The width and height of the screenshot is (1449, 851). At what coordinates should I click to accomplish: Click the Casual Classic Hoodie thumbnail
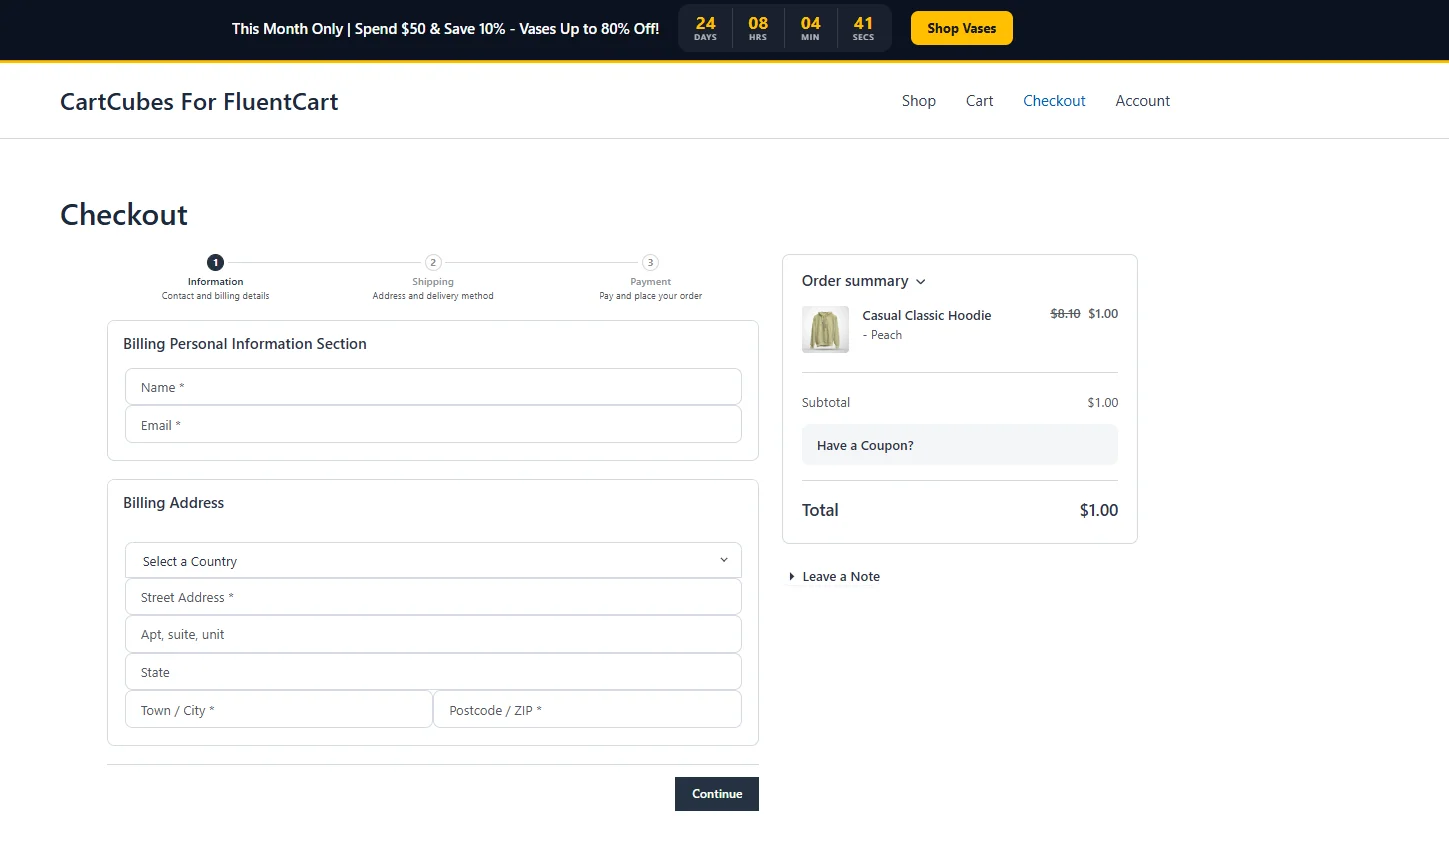coord(825,329)
